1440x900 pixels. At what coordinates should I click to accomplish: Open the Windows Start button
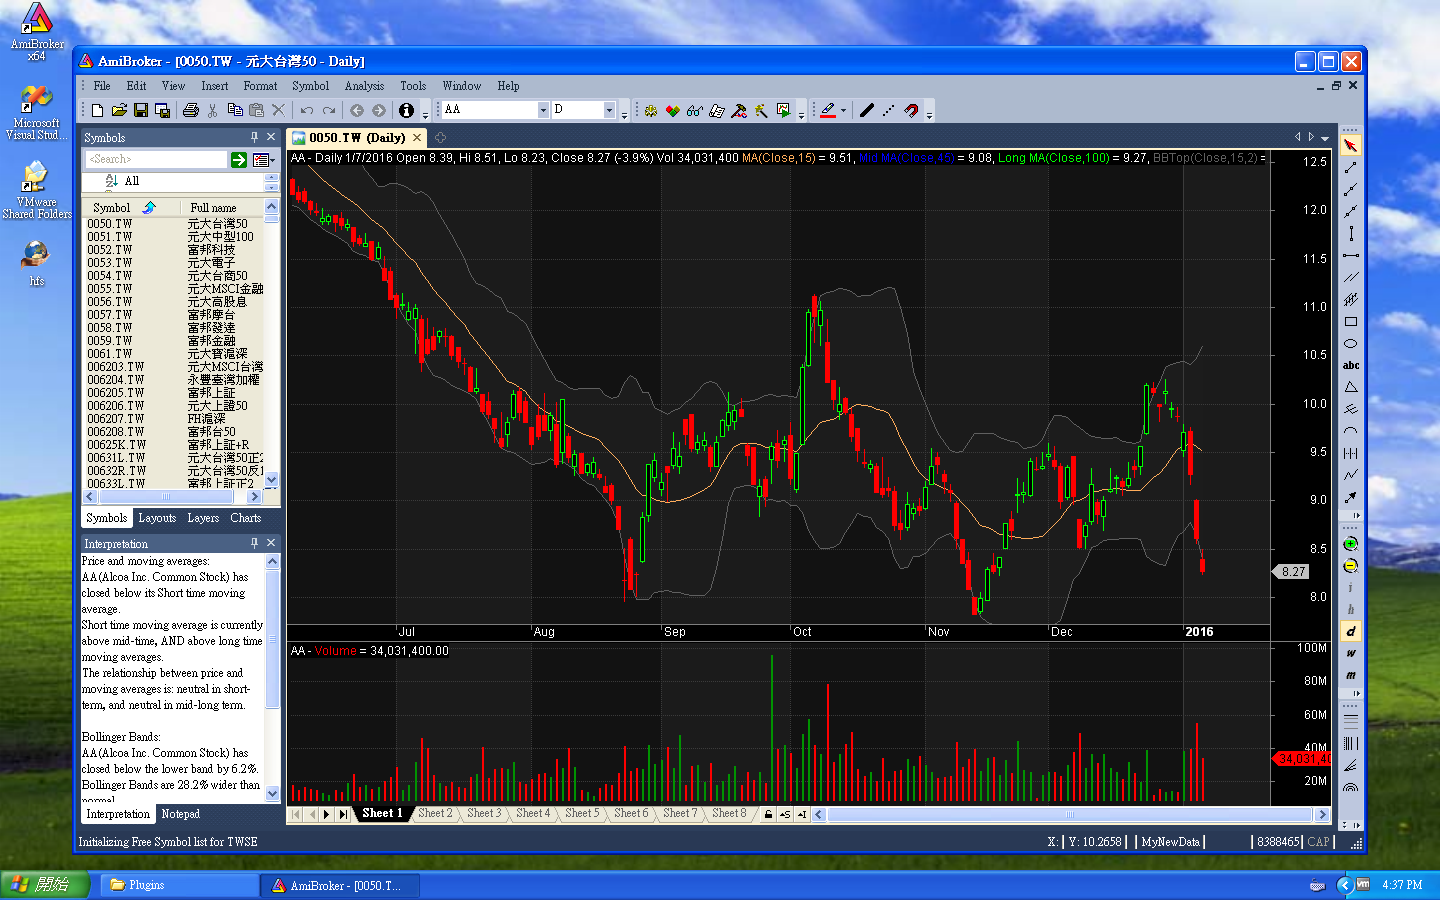(x=45, y=885)
